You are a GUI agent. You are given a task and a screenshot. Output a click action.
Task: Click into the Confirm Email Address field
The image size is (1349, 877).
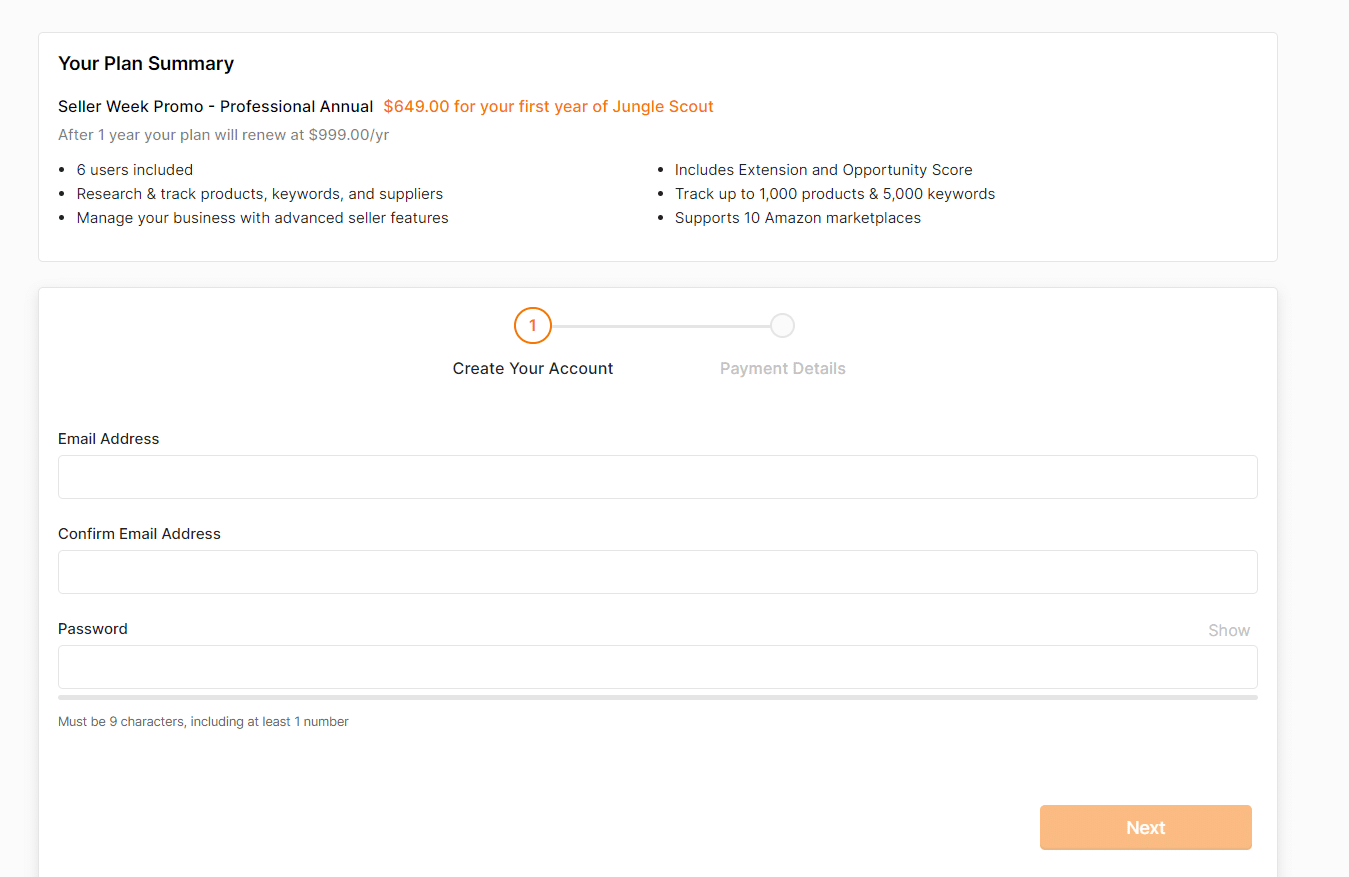tap(657, 572)
